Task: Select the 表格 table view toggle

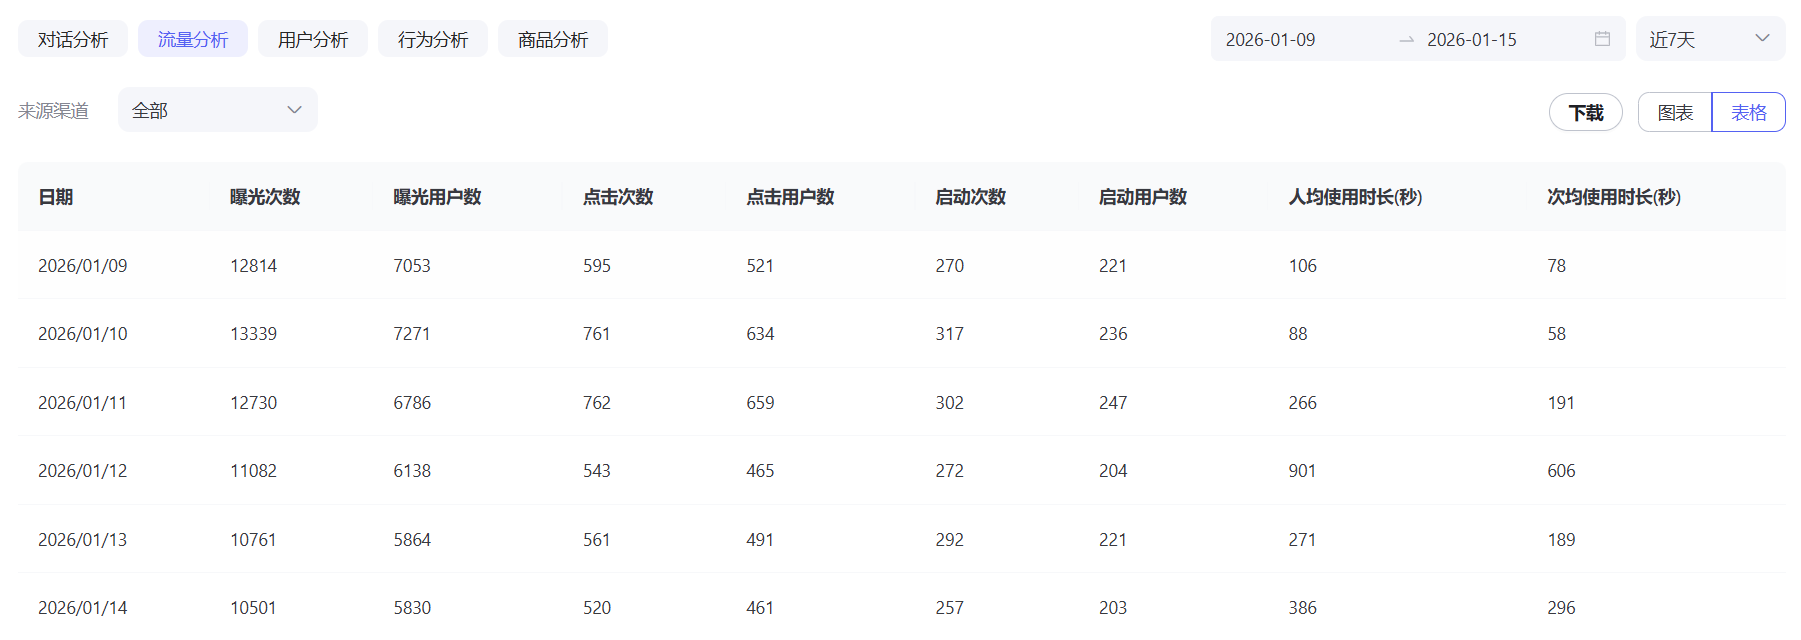Action: [1748, 112]
